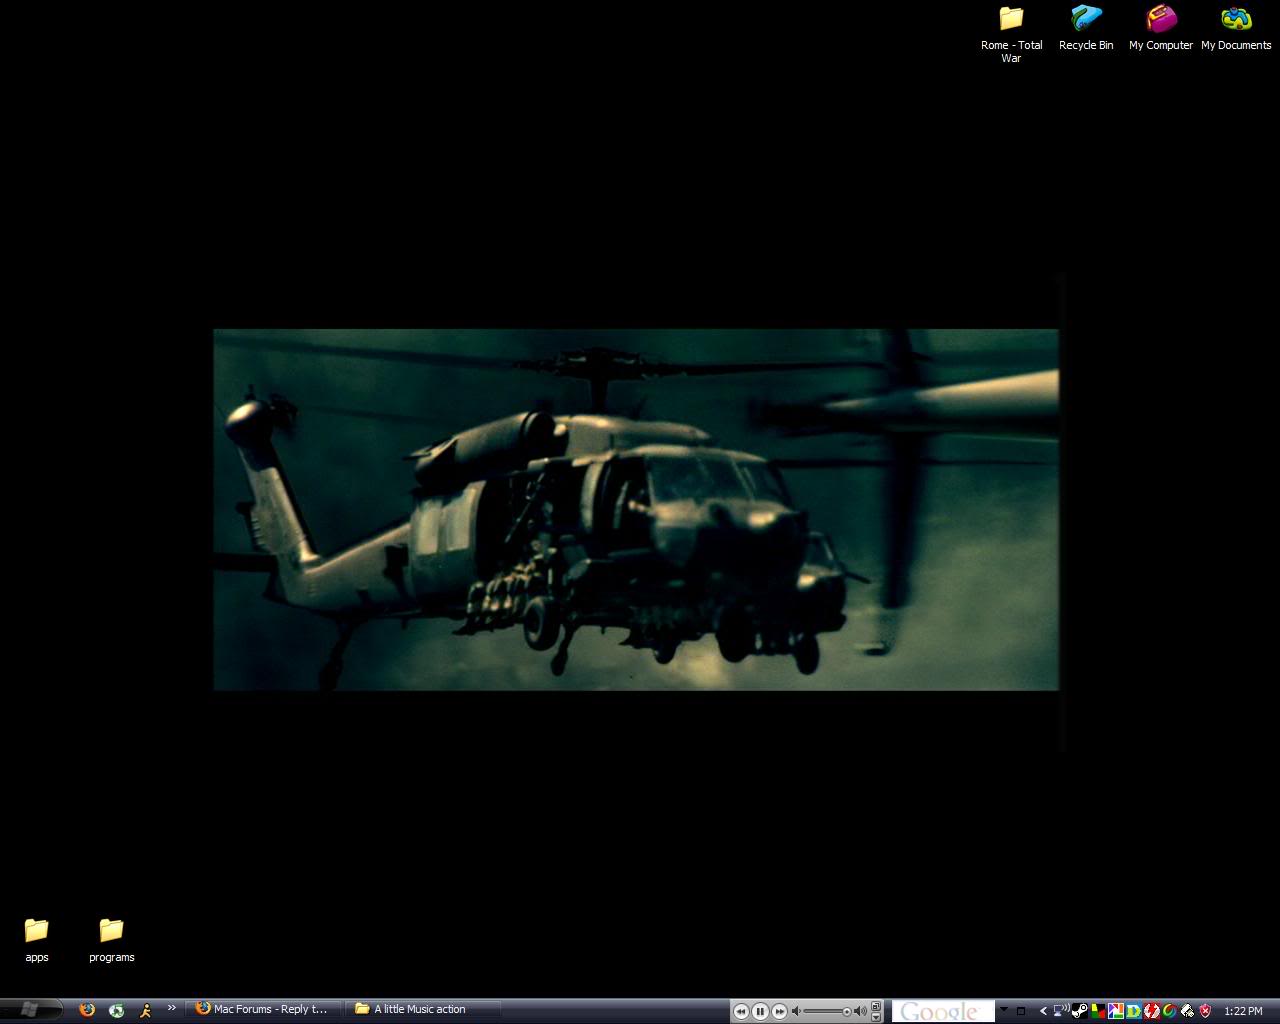Image resolution: width=1280 pixels, height=1024 pixels.
Task: Click the green swirl tray icon
Action: pyautogui.click(x=1168, y=1011)
